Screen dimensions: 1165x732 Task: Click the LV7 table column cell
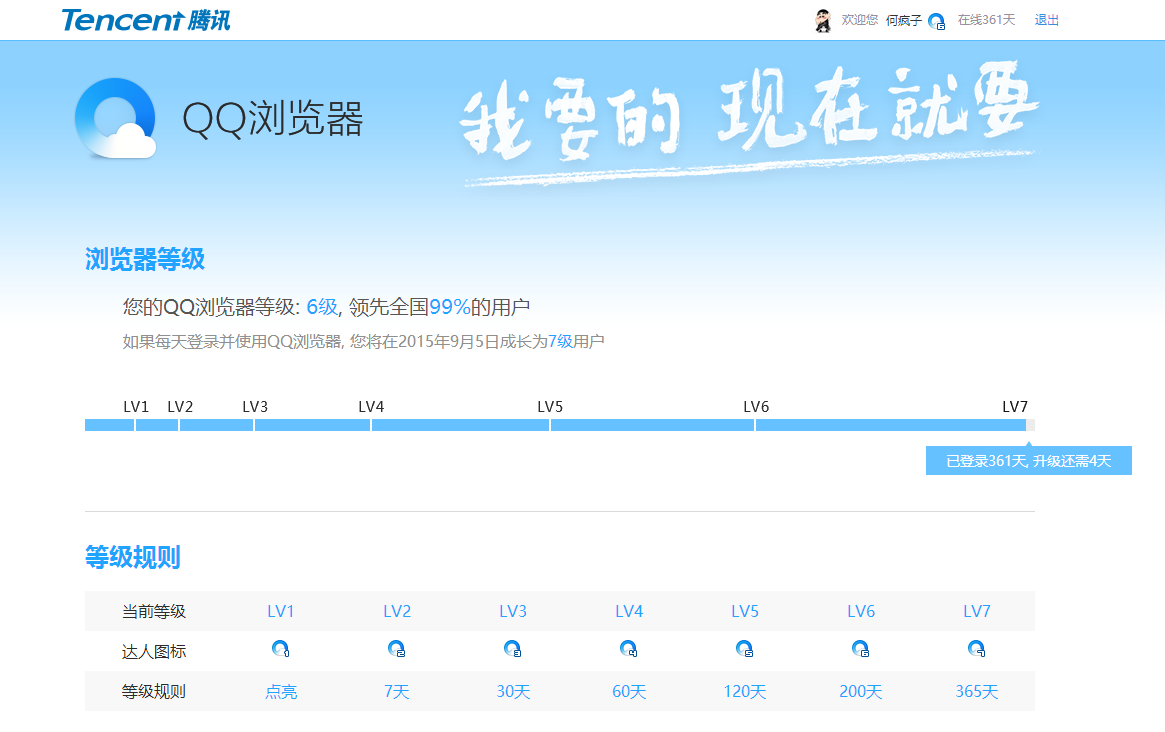[976, 612]
